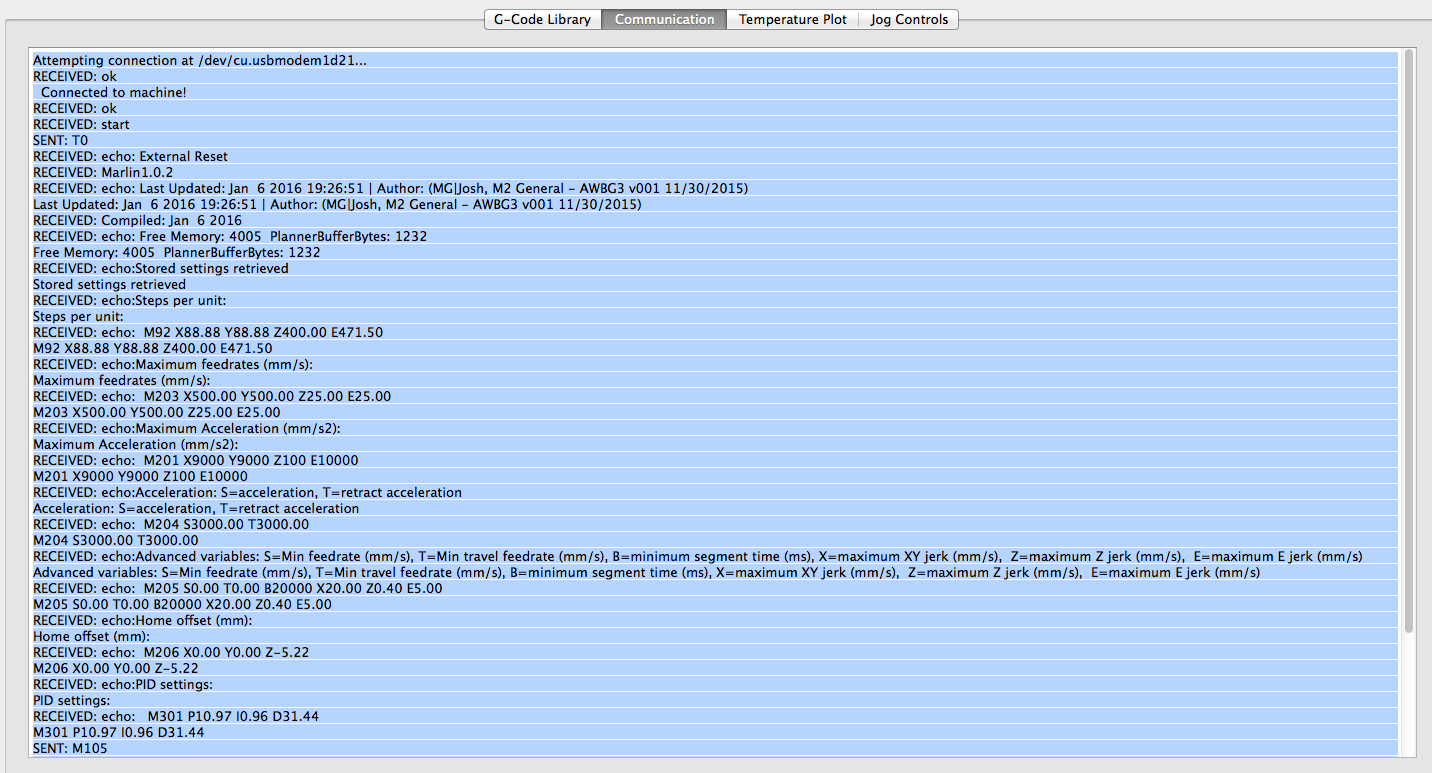
Task: Select the 'RECEIVED: Marlin1.0.2' firmware line
Action: click(x=103, y=173)
